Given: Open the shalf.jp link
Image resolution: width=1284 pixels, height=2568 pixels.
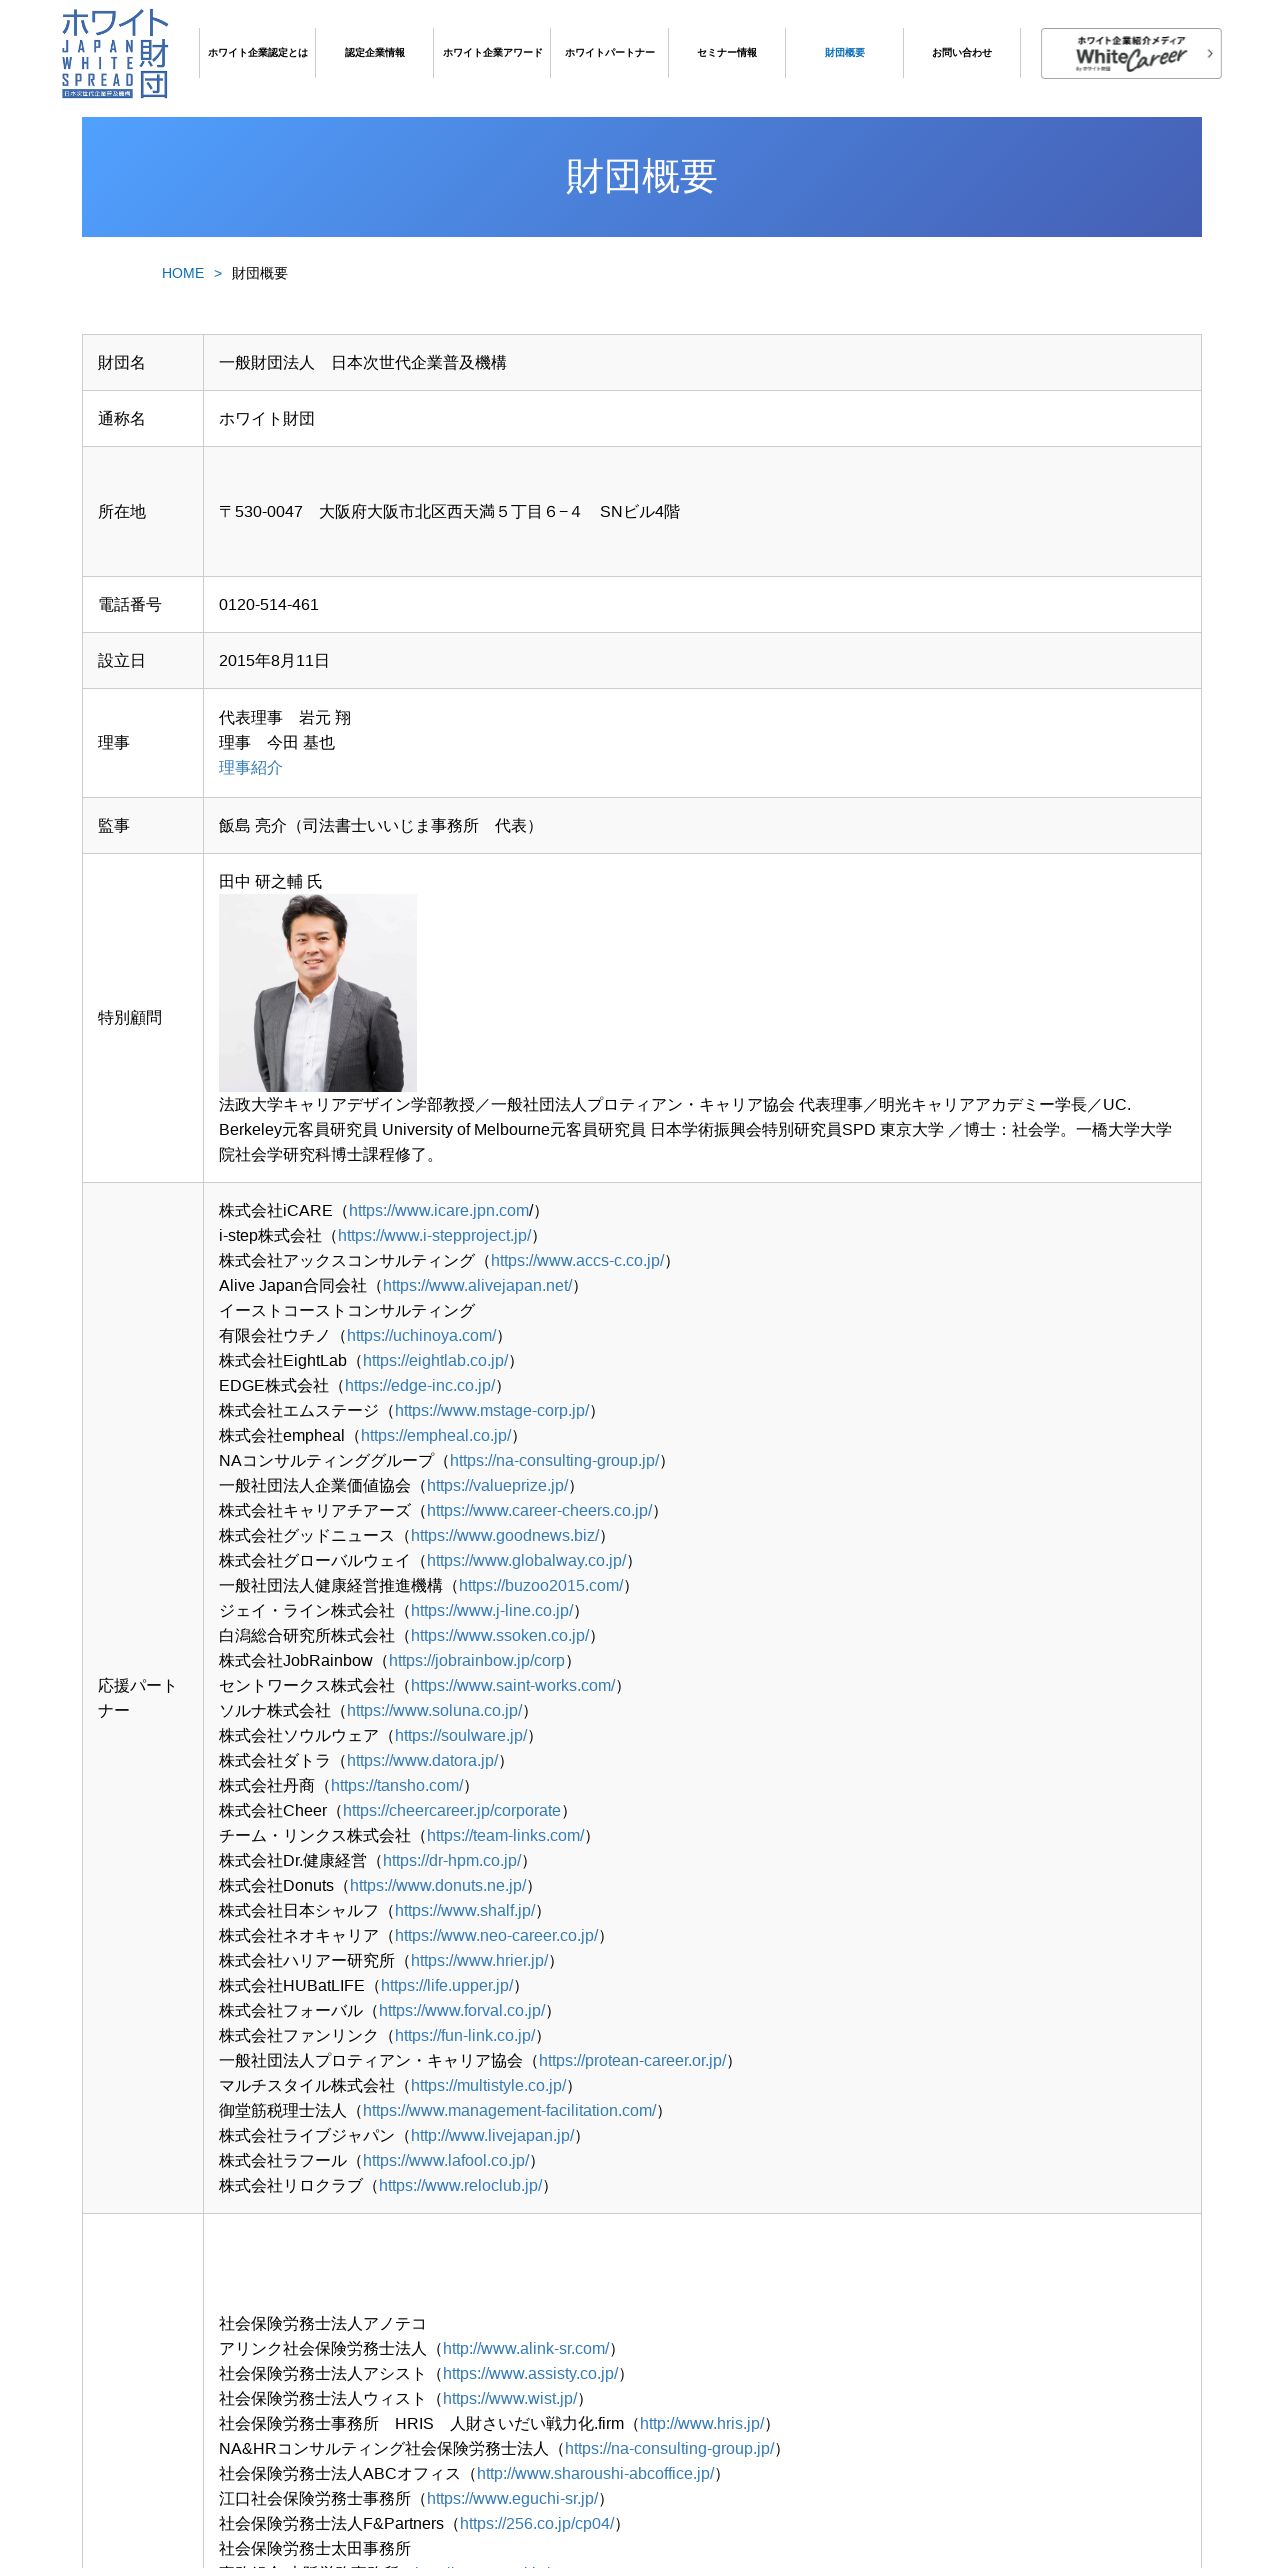Looking at the screenshot, I should tap(465, 1911).
